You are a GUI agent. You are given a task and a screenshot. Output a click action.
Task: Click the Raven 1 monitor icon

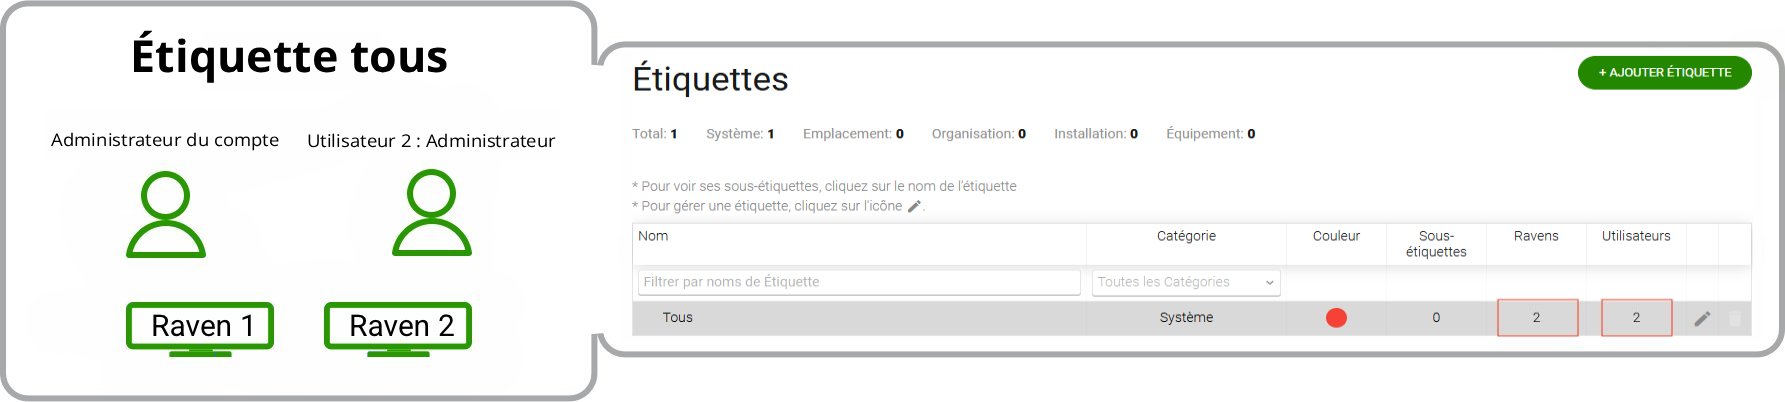[200, 329]
